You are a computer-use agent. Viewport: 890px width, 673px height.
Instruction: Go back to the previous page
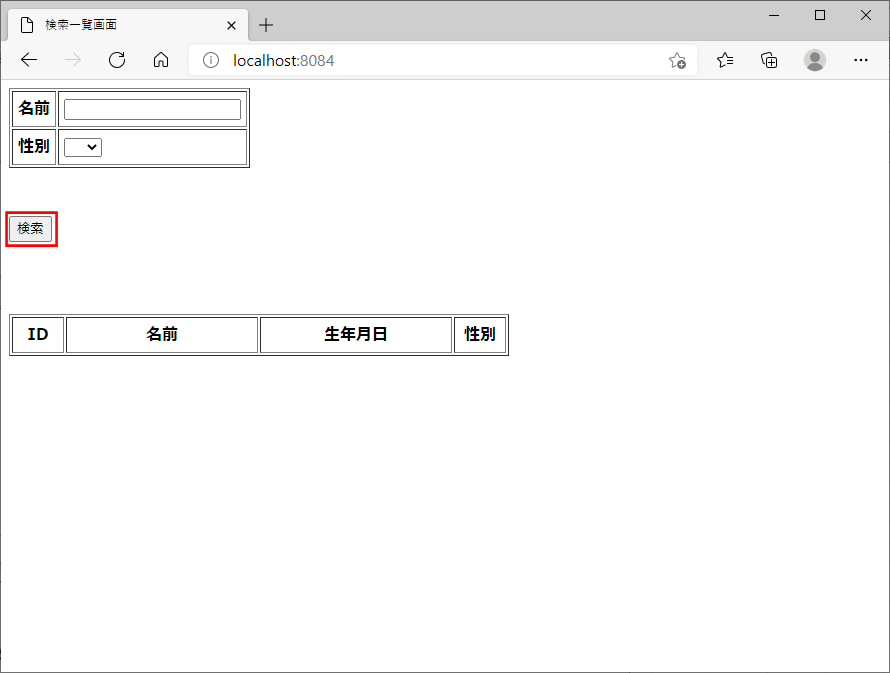29,60
